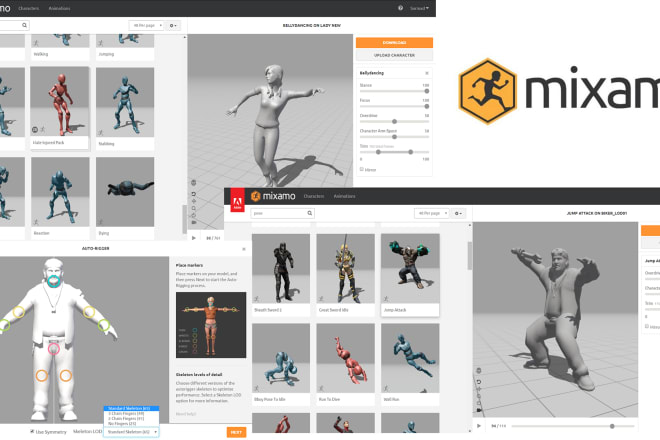Click Next button in Auto-Rigger
Screen dimensions: 660x440
click(x=237, y=432)
